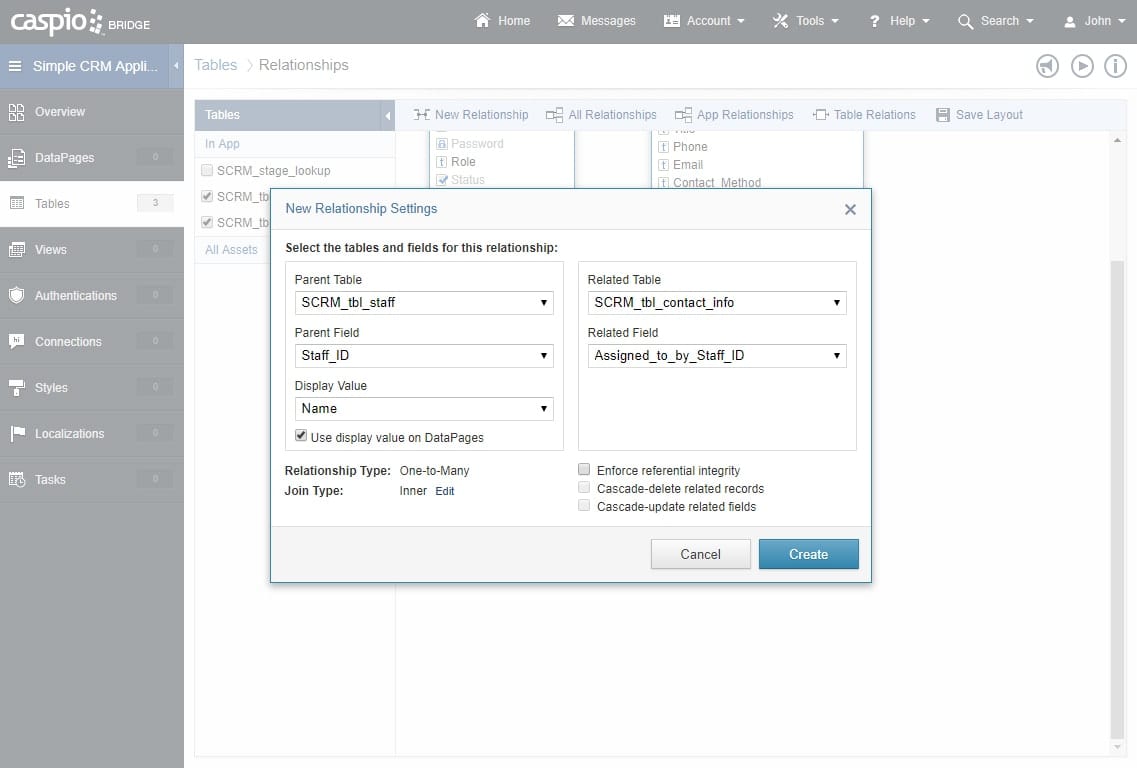The image size is (1137, 768).
Task: Enable Enforce referential integrity checkbox
Action: click(x=584, y=470)
